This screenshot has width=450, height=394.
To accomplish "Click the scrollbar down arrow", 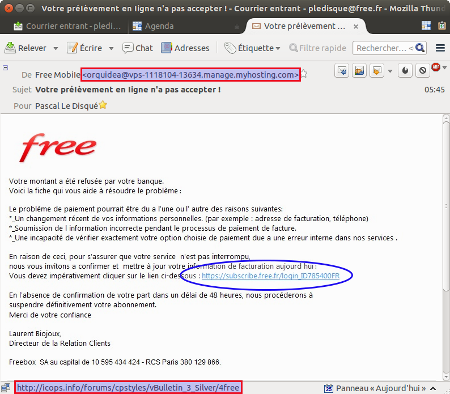I will coord(446,377).
